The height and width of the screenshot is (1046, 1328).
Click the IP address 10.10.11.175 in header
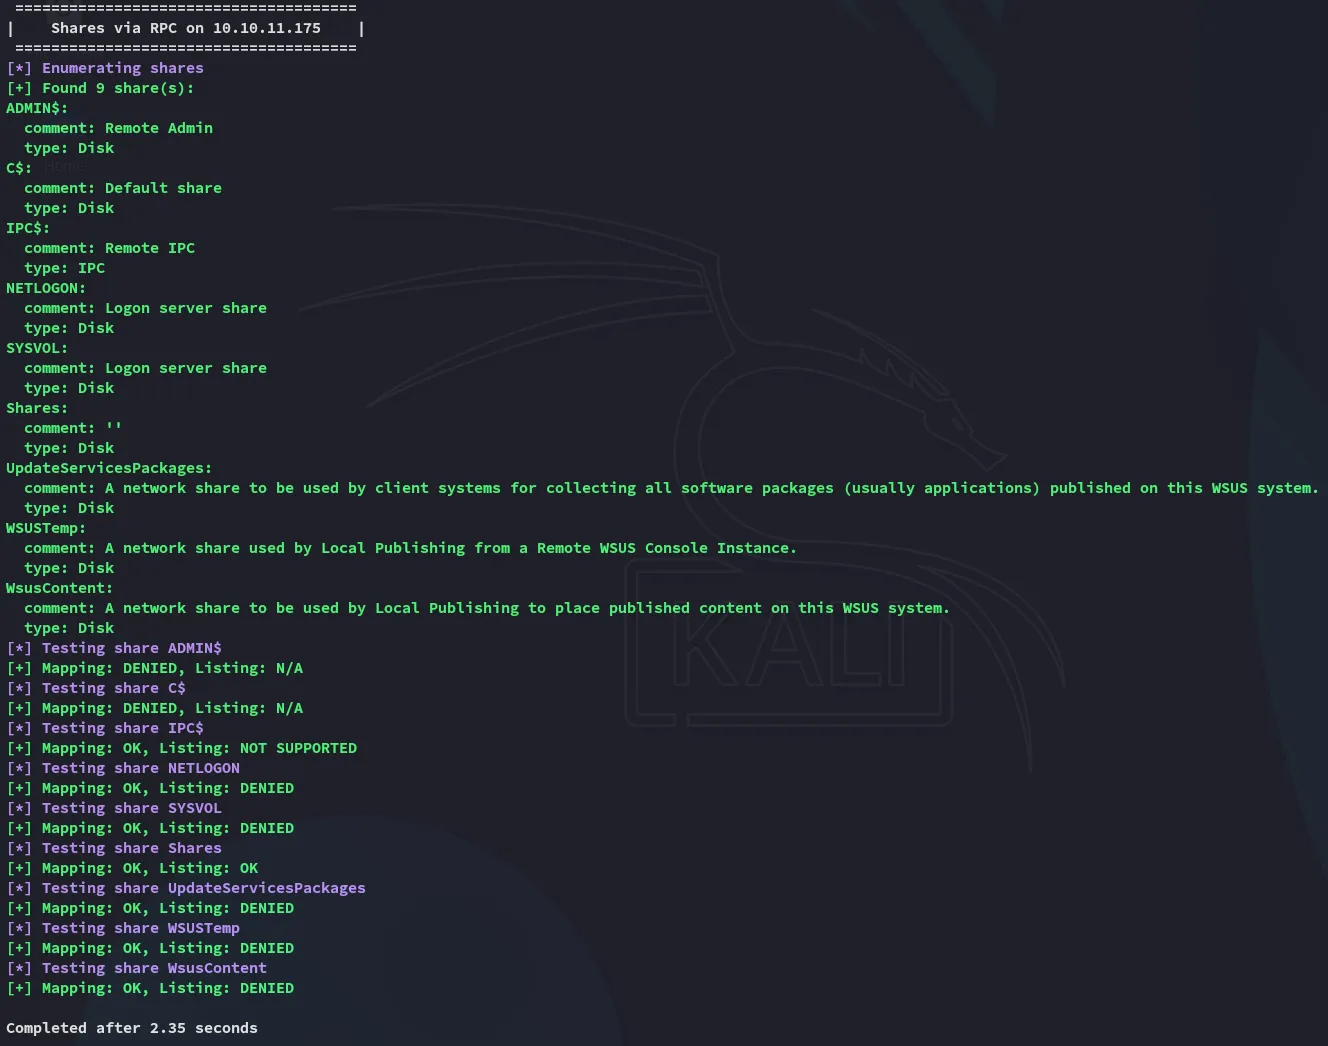[266, 28]
